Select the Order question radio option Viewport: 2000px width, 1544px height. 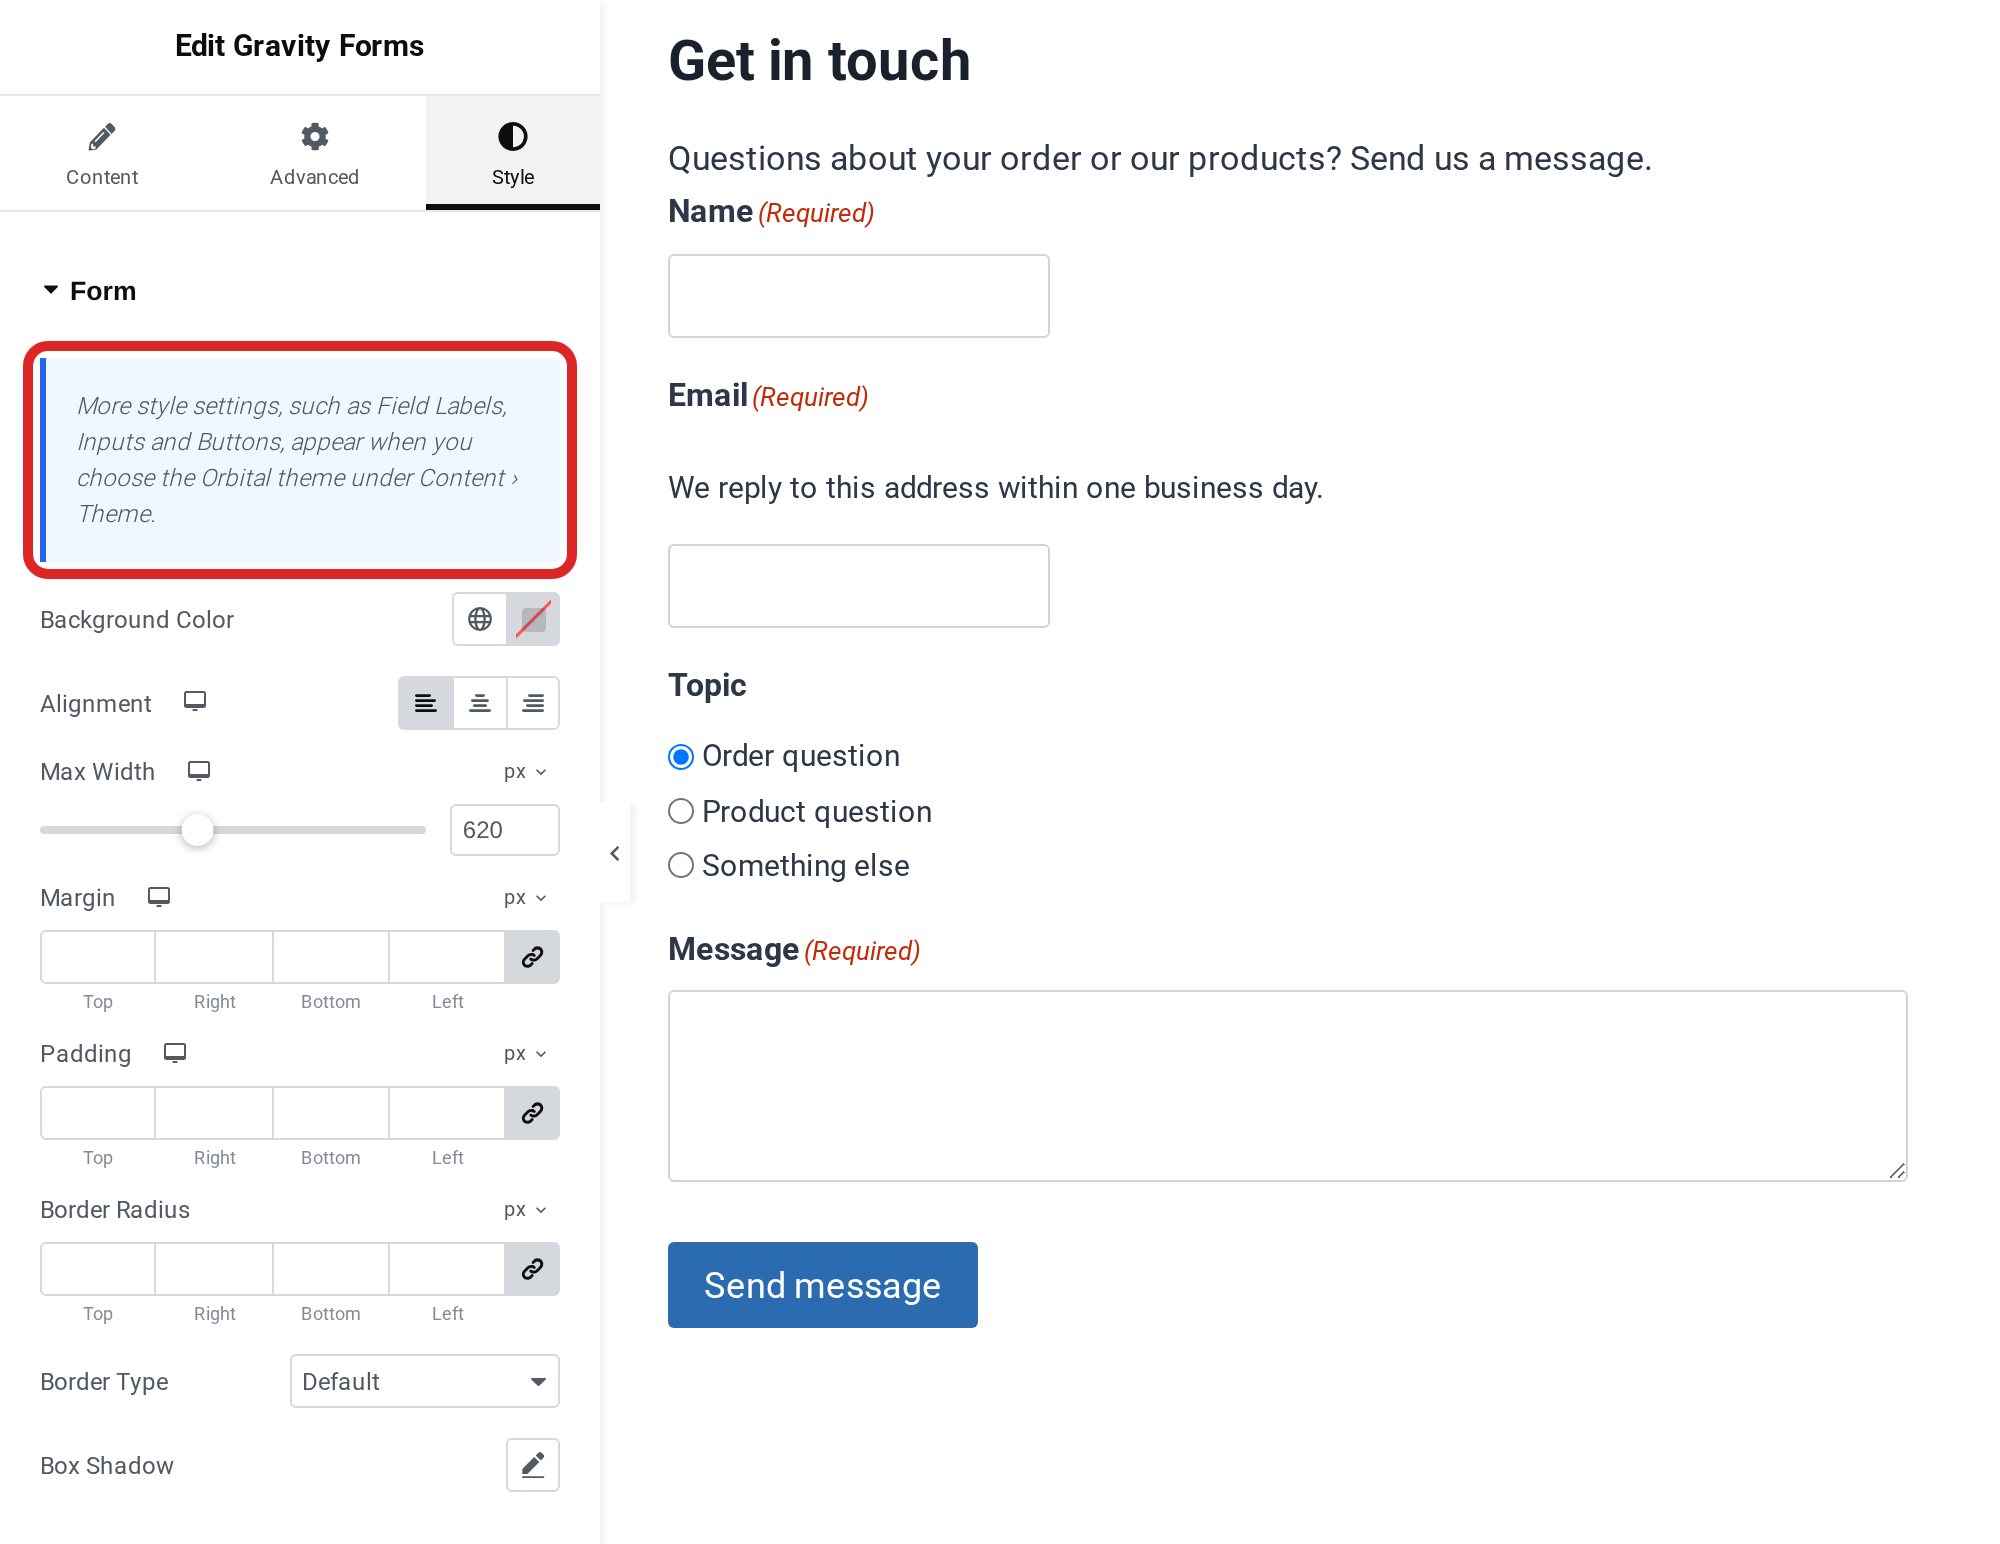point(681,757)
